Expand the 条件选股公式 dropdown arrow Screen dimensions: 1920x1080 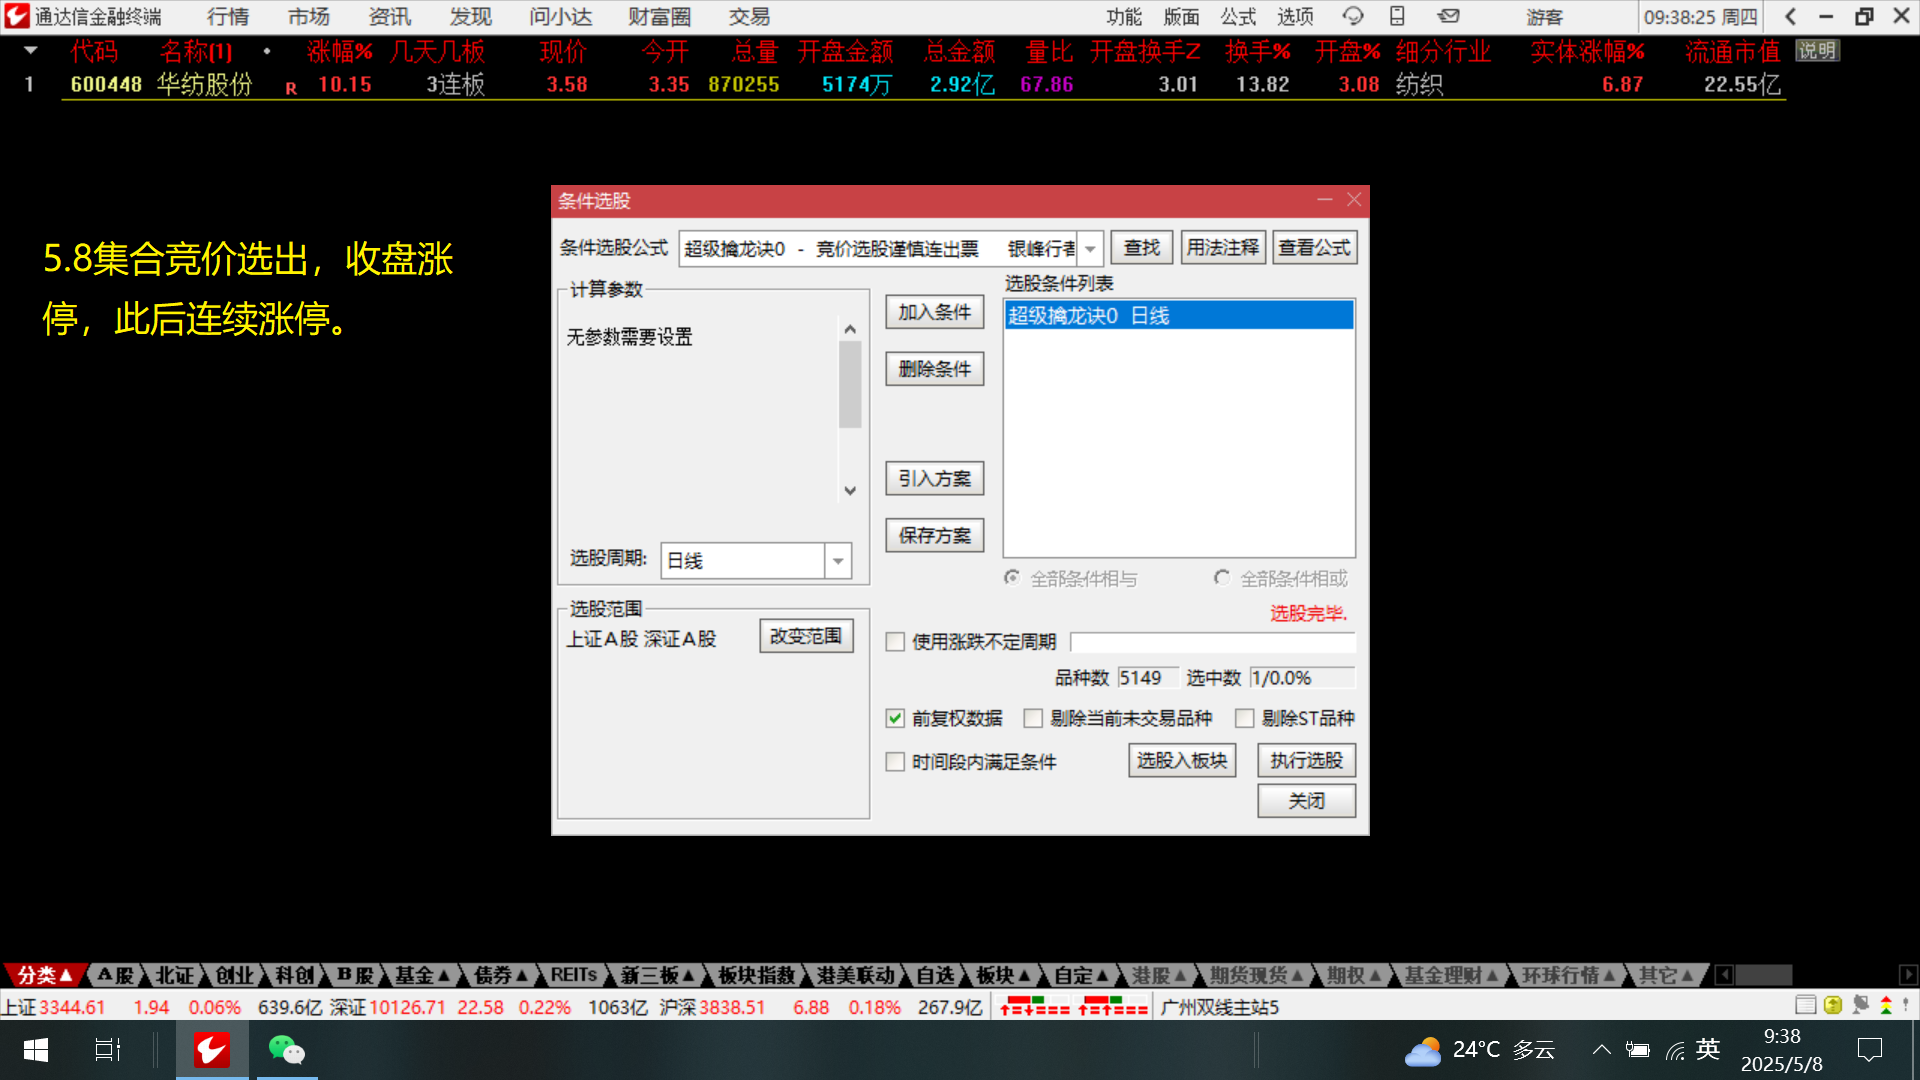1090,248
